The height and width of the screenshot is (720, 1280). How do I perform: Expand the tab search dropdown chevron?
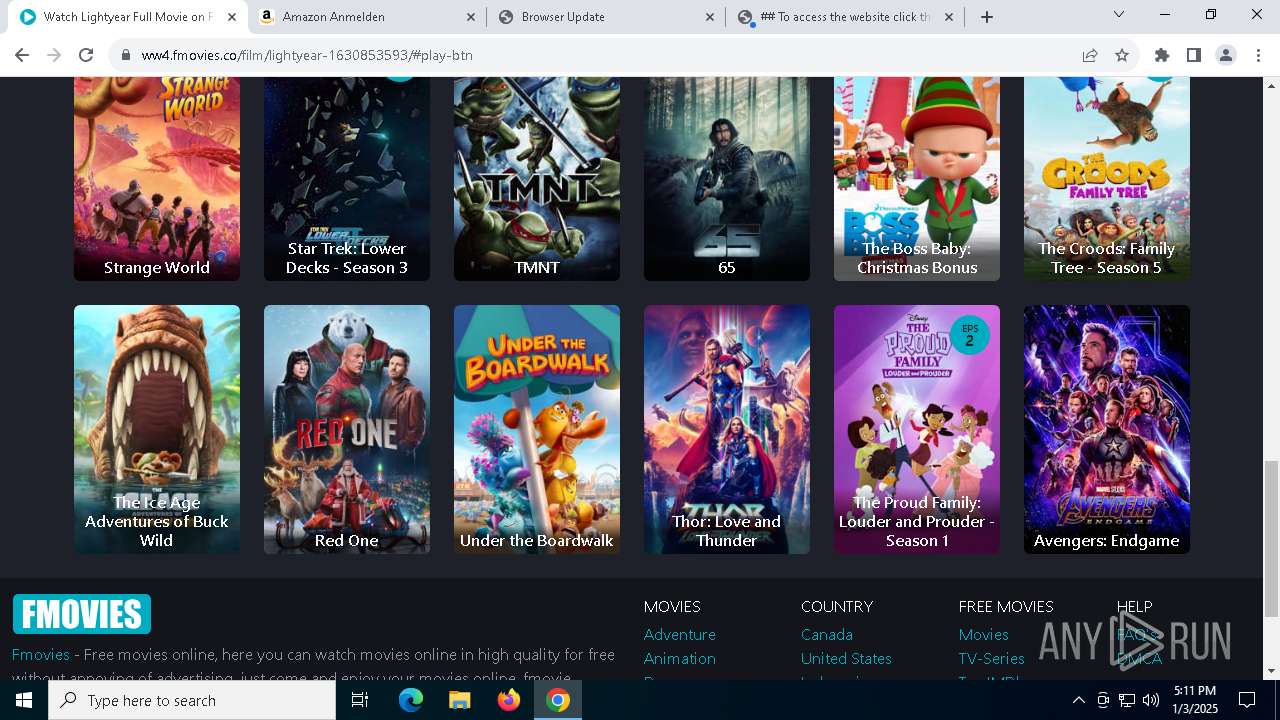pyautogui.click(x=1119, y=15)
